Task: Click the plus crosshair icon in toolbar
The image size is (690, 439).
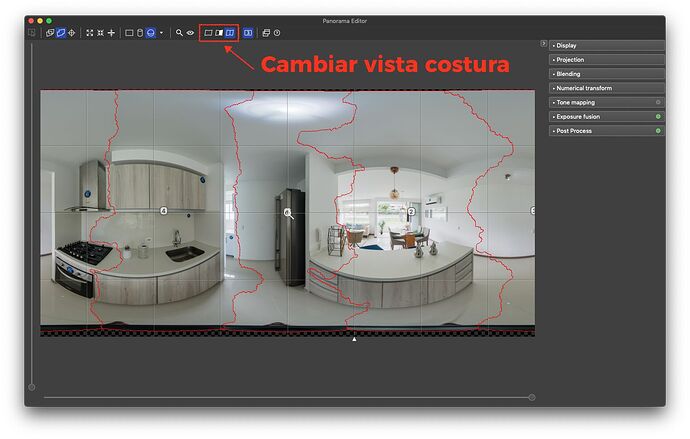Action: pos(111,33)
